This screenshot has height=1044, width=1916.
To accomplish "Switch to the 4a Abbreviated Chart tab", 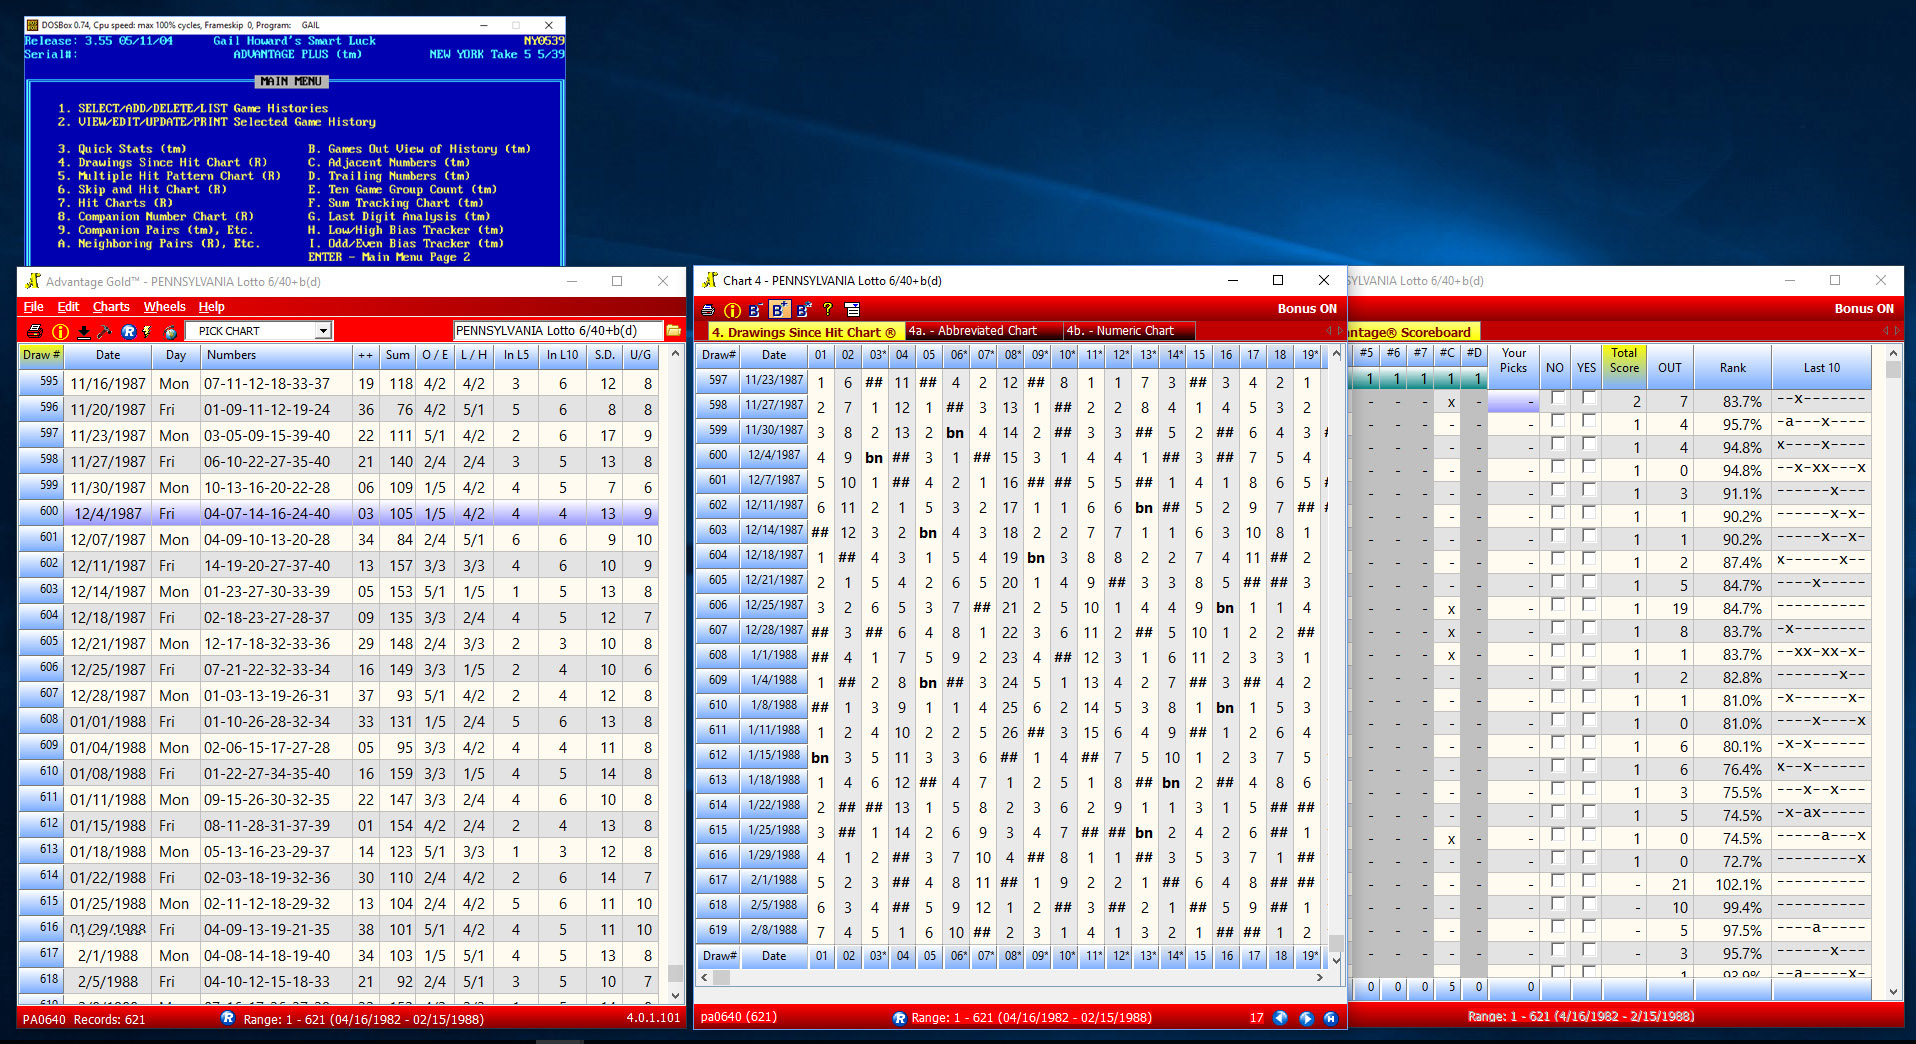I will click(x=984, y=331).
